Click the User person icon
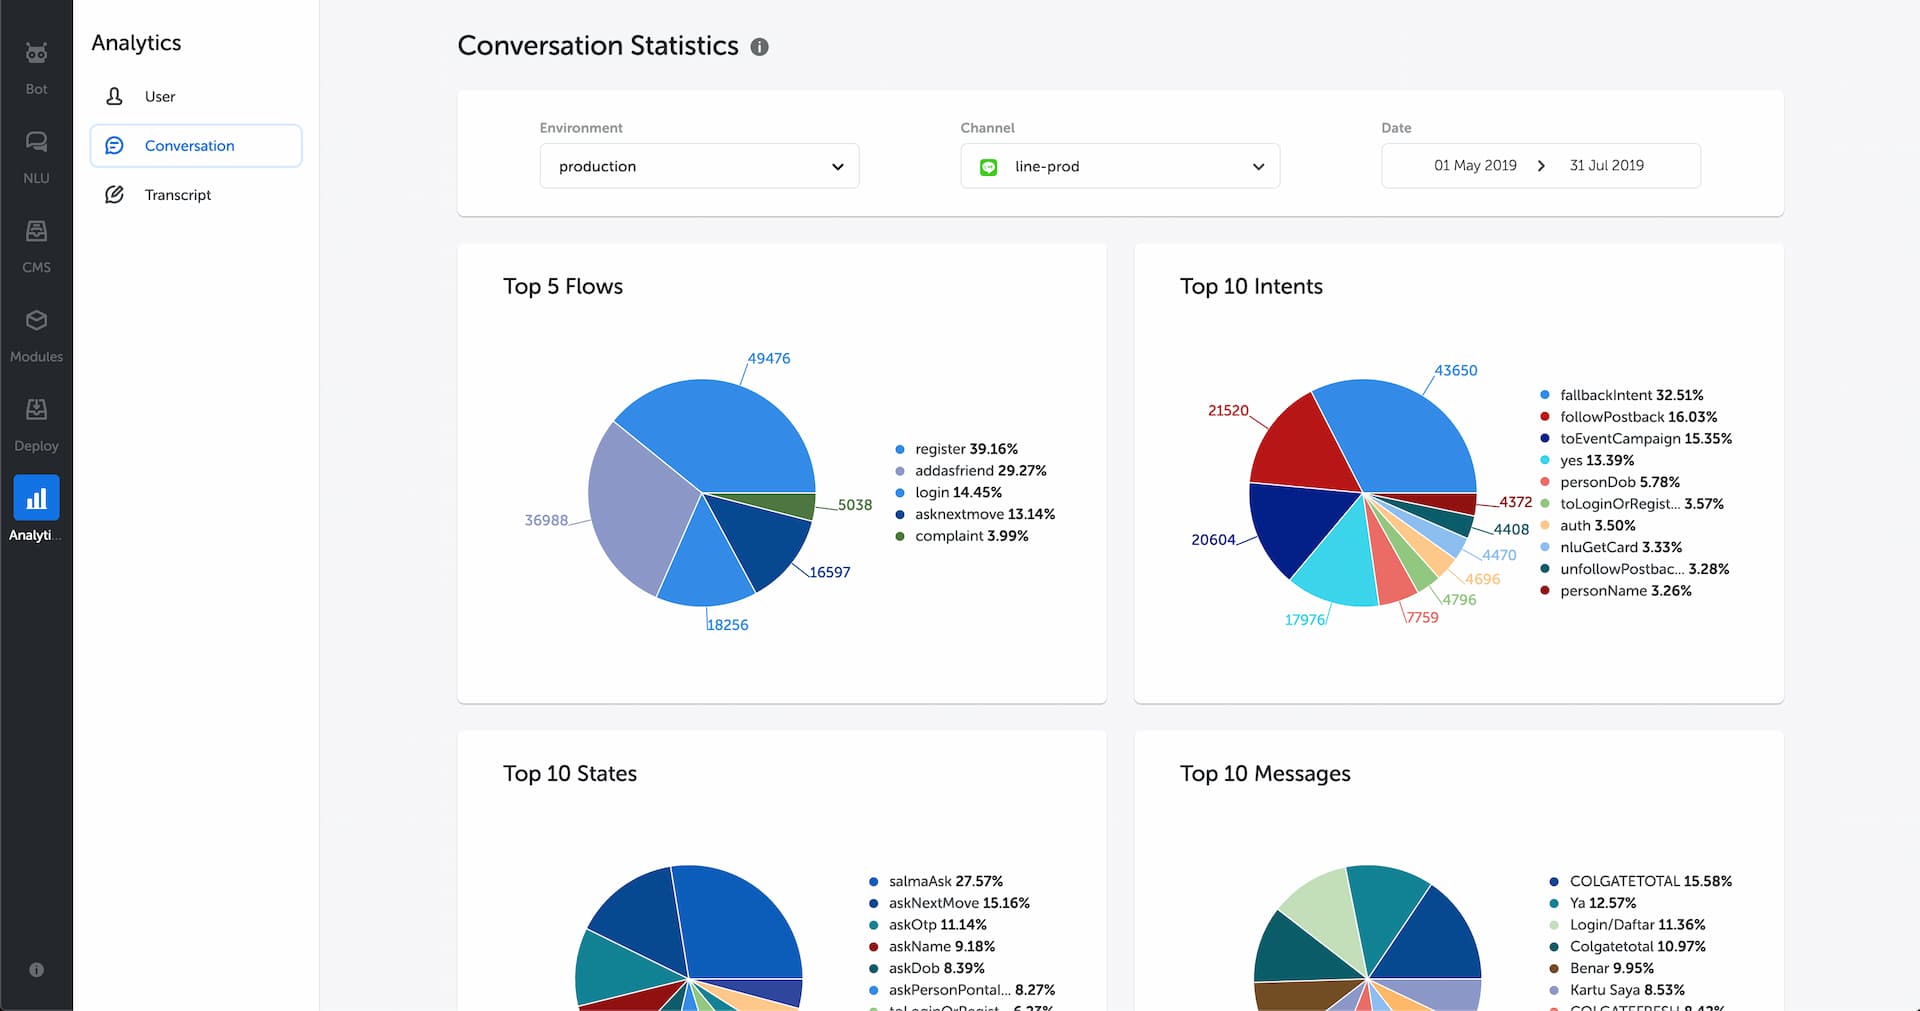 click(x=114, y=96)
